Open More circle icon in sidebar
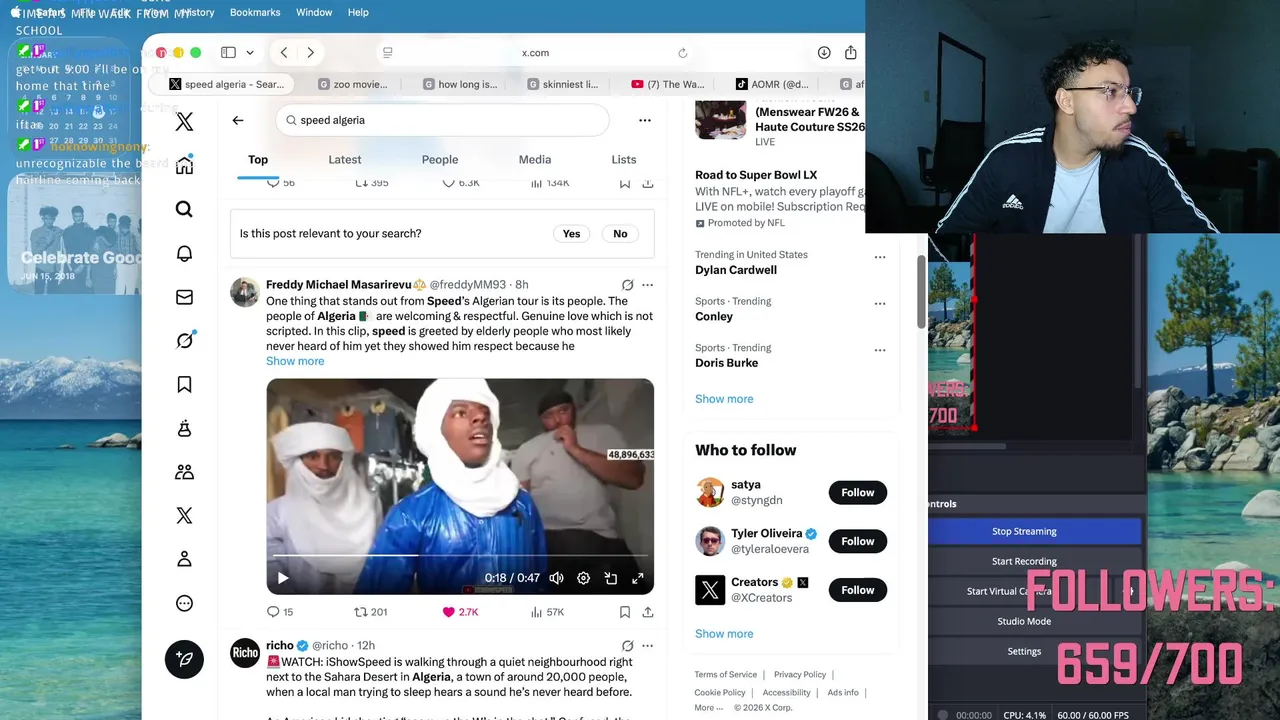Screen dimensions: 1280x720 point(184,603)
